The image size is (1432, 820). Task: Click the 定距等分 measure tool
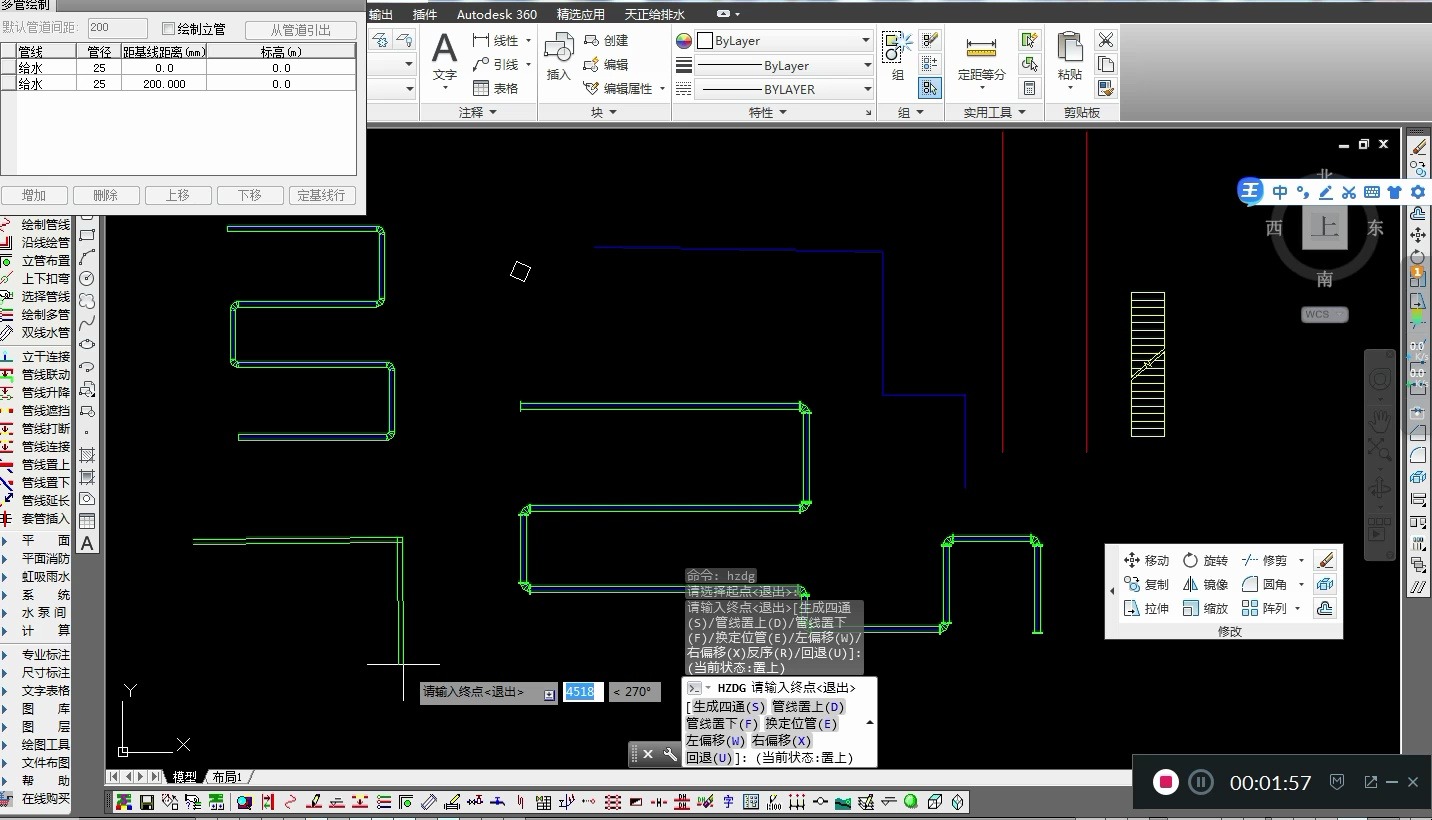982,60
